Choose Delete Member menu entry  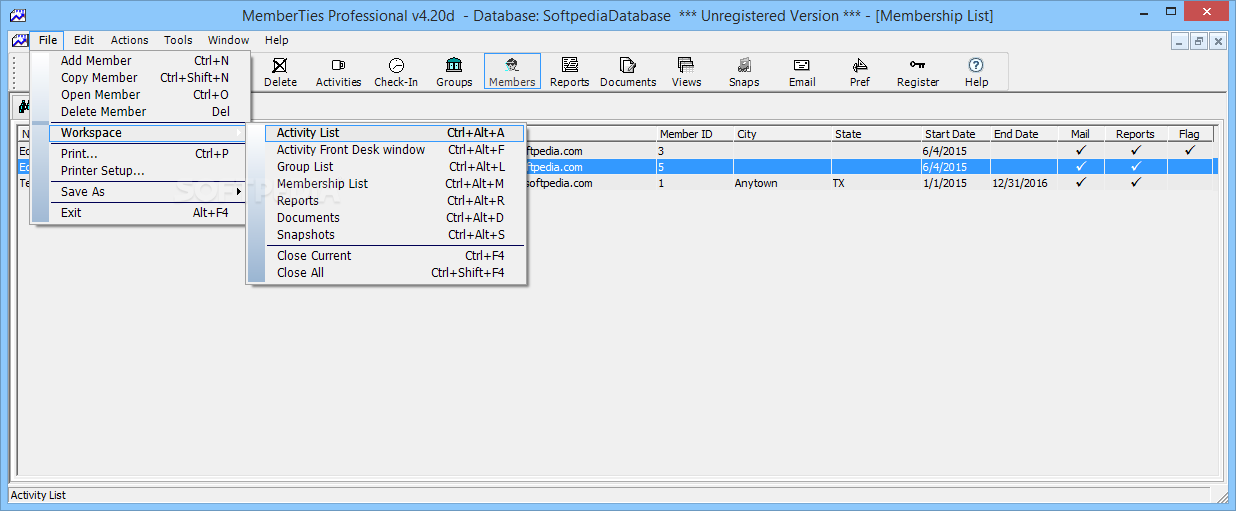(x=148, y=111)
